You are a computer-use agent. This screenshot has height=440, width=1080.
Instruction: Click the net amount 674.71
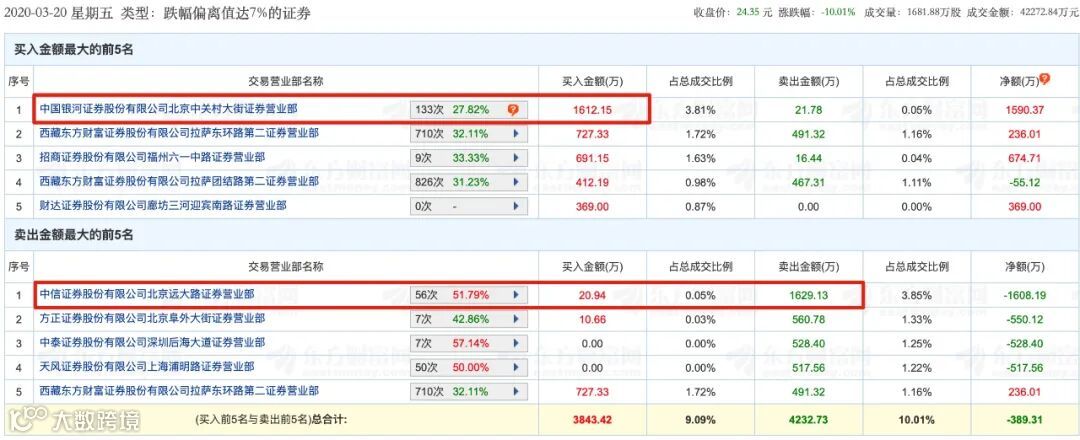pyautogui.click(x=1024, y=158)
